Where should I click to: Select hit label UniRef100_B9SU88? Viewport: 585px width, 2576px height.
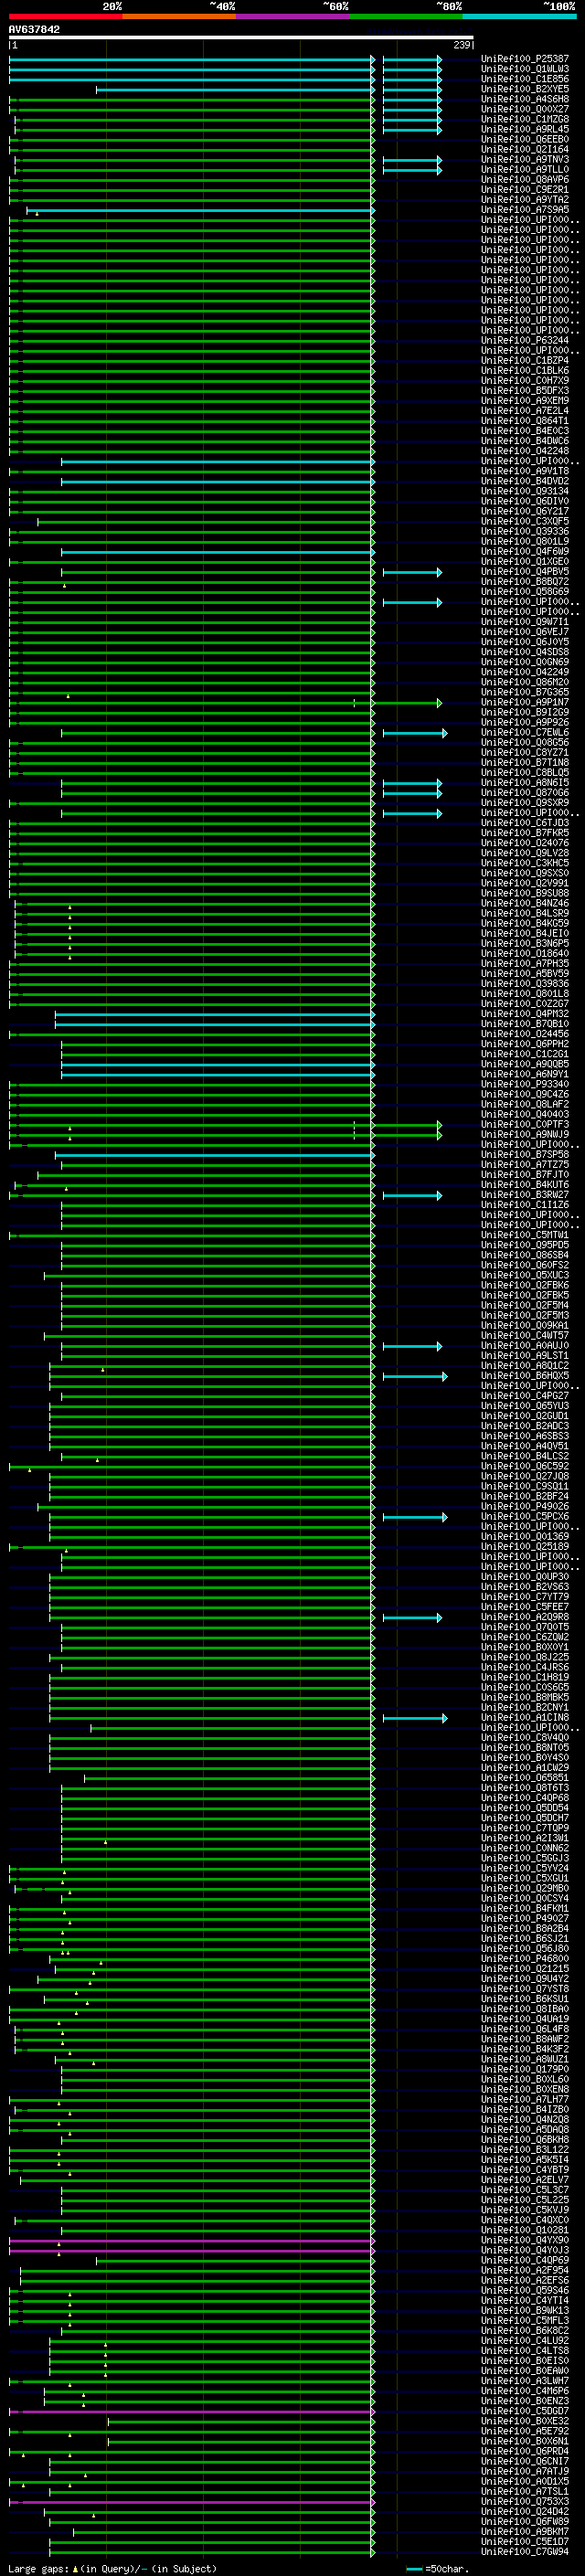click(525, 893)
